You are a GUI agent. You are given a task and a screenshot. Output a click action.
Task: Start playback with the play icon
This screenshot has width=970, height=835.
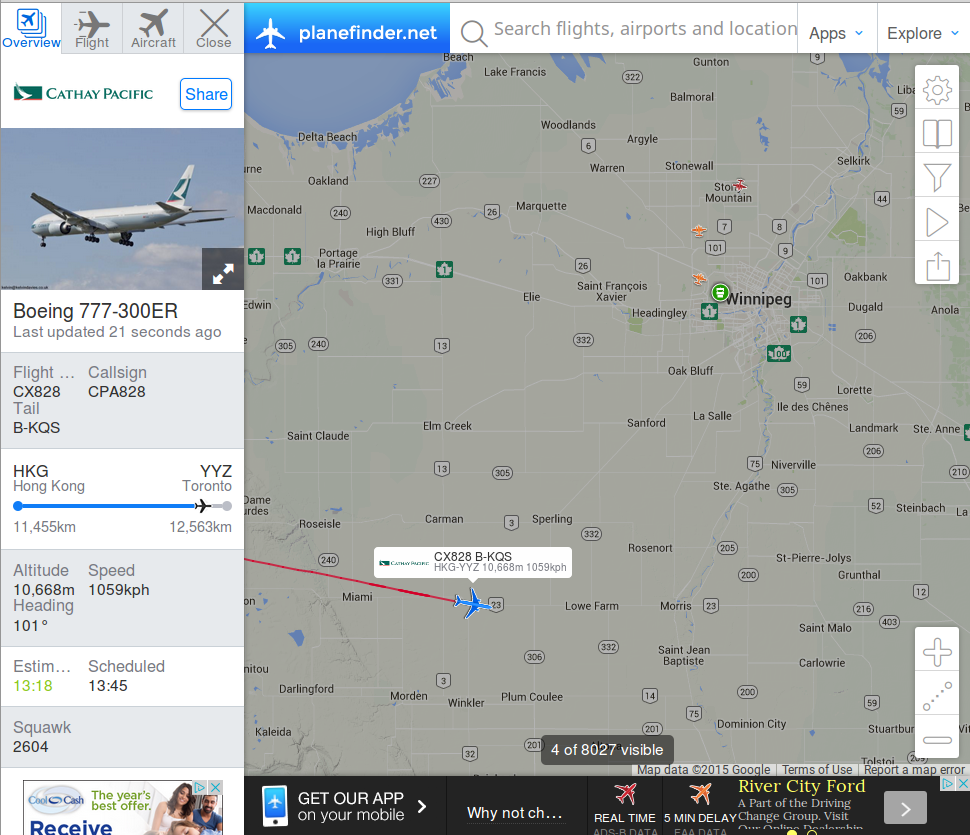(x=937, y=223)
